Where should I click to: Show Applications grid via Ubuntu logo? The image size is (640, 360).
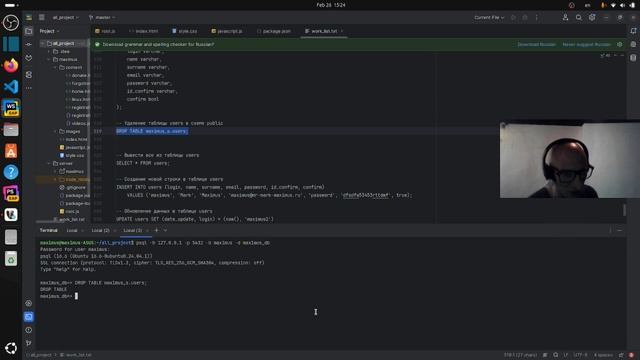point(11,348)
